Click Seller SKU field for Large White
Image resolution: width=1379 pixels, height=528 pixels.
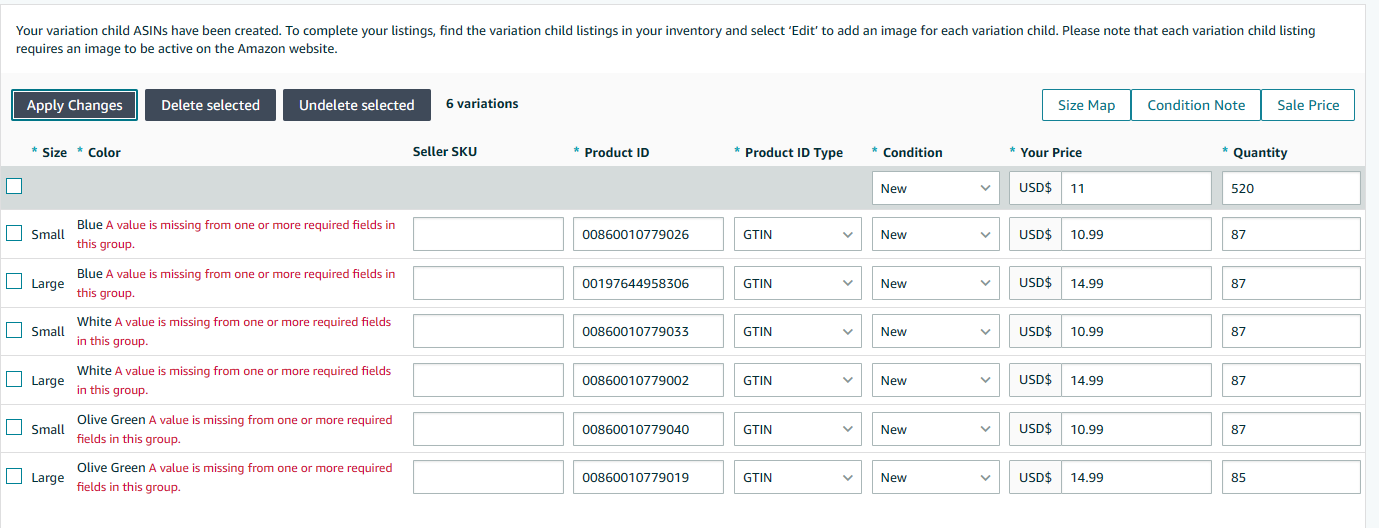pos(488,380)
